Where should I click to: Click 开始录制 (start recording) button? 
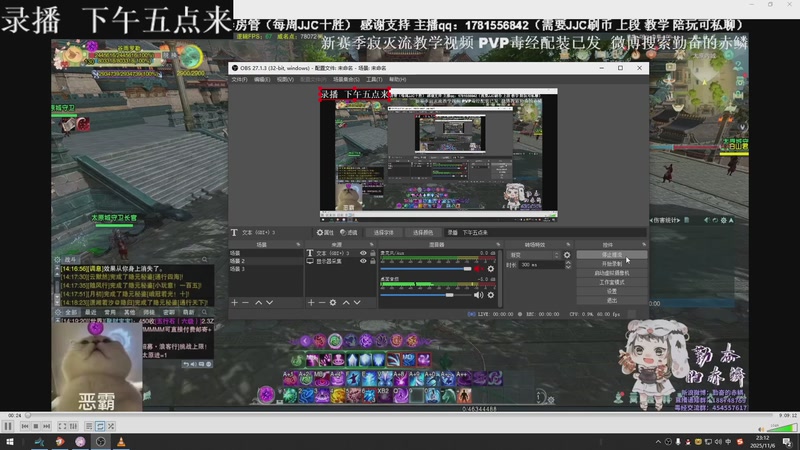click(612, 264)
